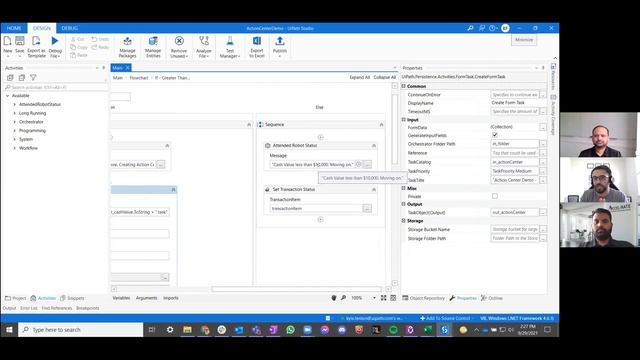
Task: Click the Paste command in ribbon
Action: coord(79,55)
